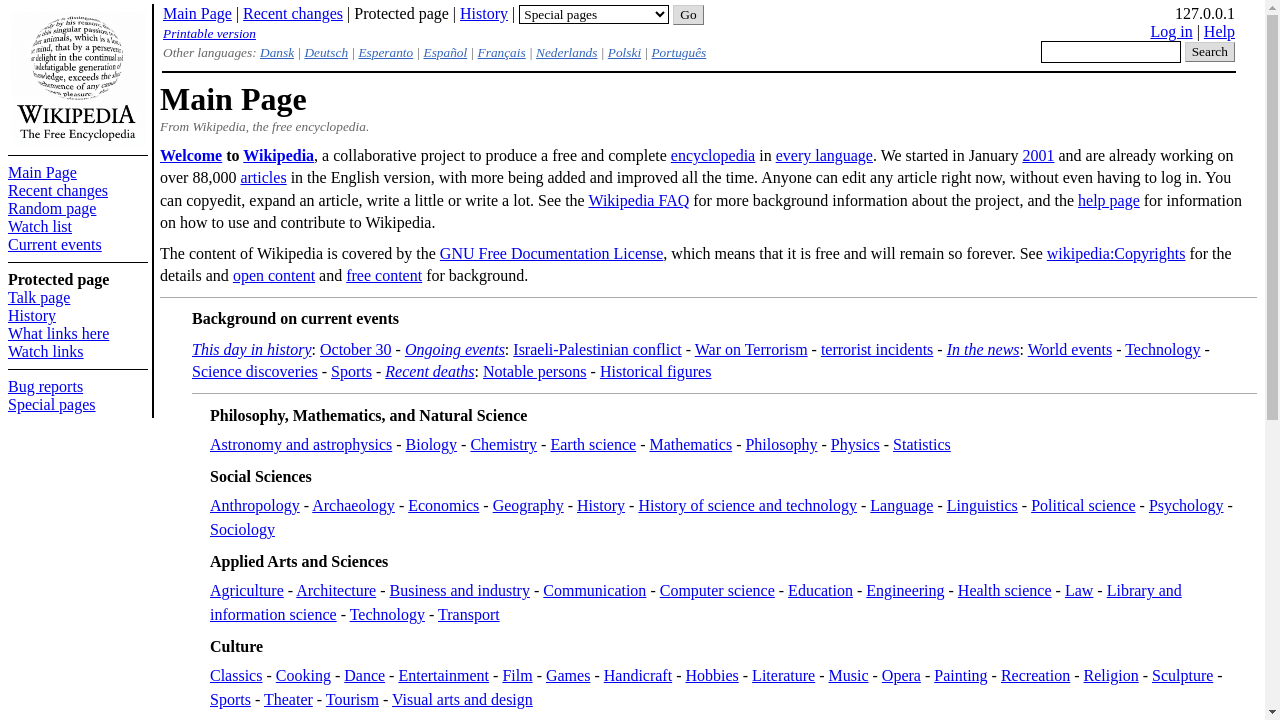Click inside the search text field
The width and height of the screenshot is (1280, 720).
pos(1110,50)
